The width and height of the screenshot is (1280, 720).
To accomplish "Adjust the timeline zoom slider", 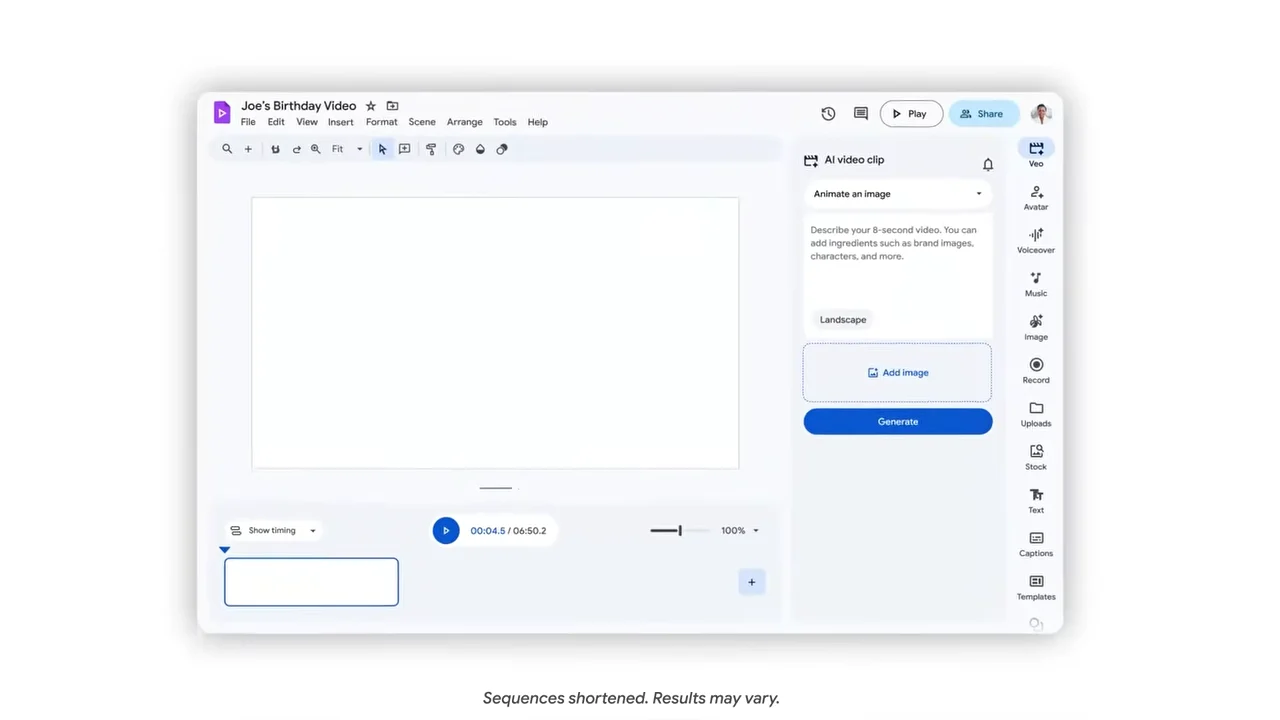I will point(679,531).
